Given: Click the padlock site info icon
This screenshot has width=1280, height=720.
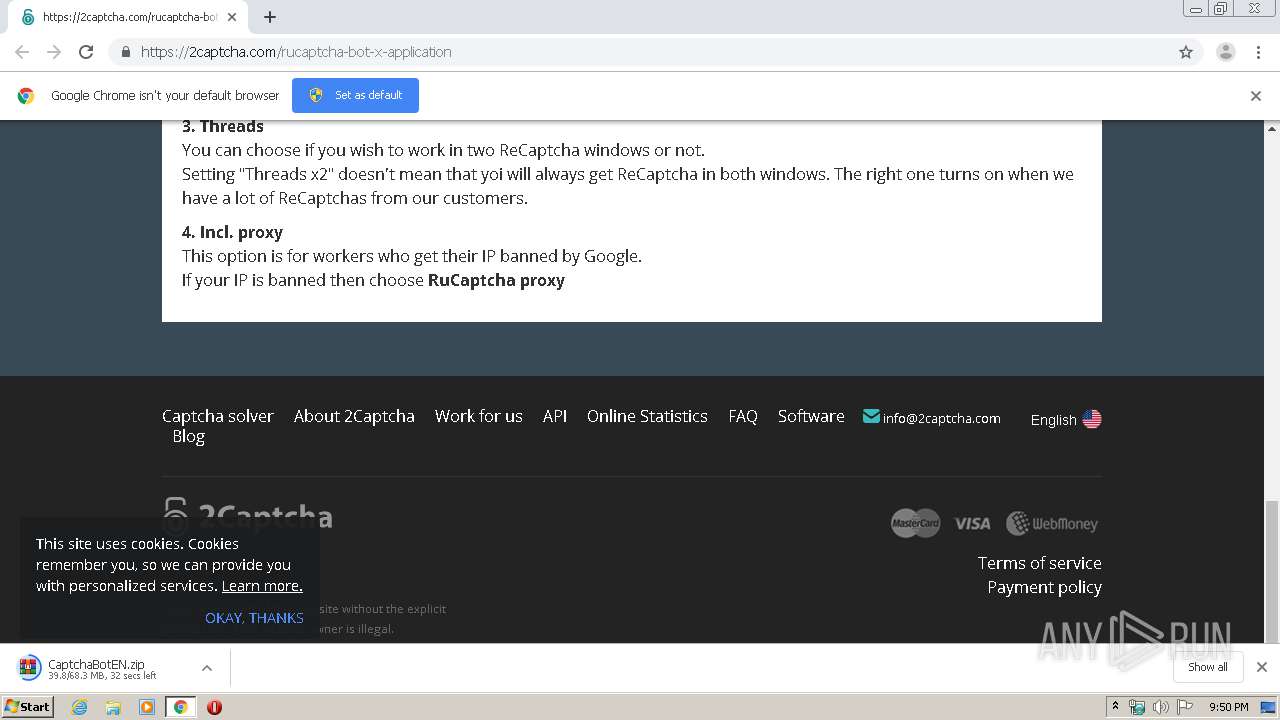Looking at the screenshot, I should pos(125,52).
